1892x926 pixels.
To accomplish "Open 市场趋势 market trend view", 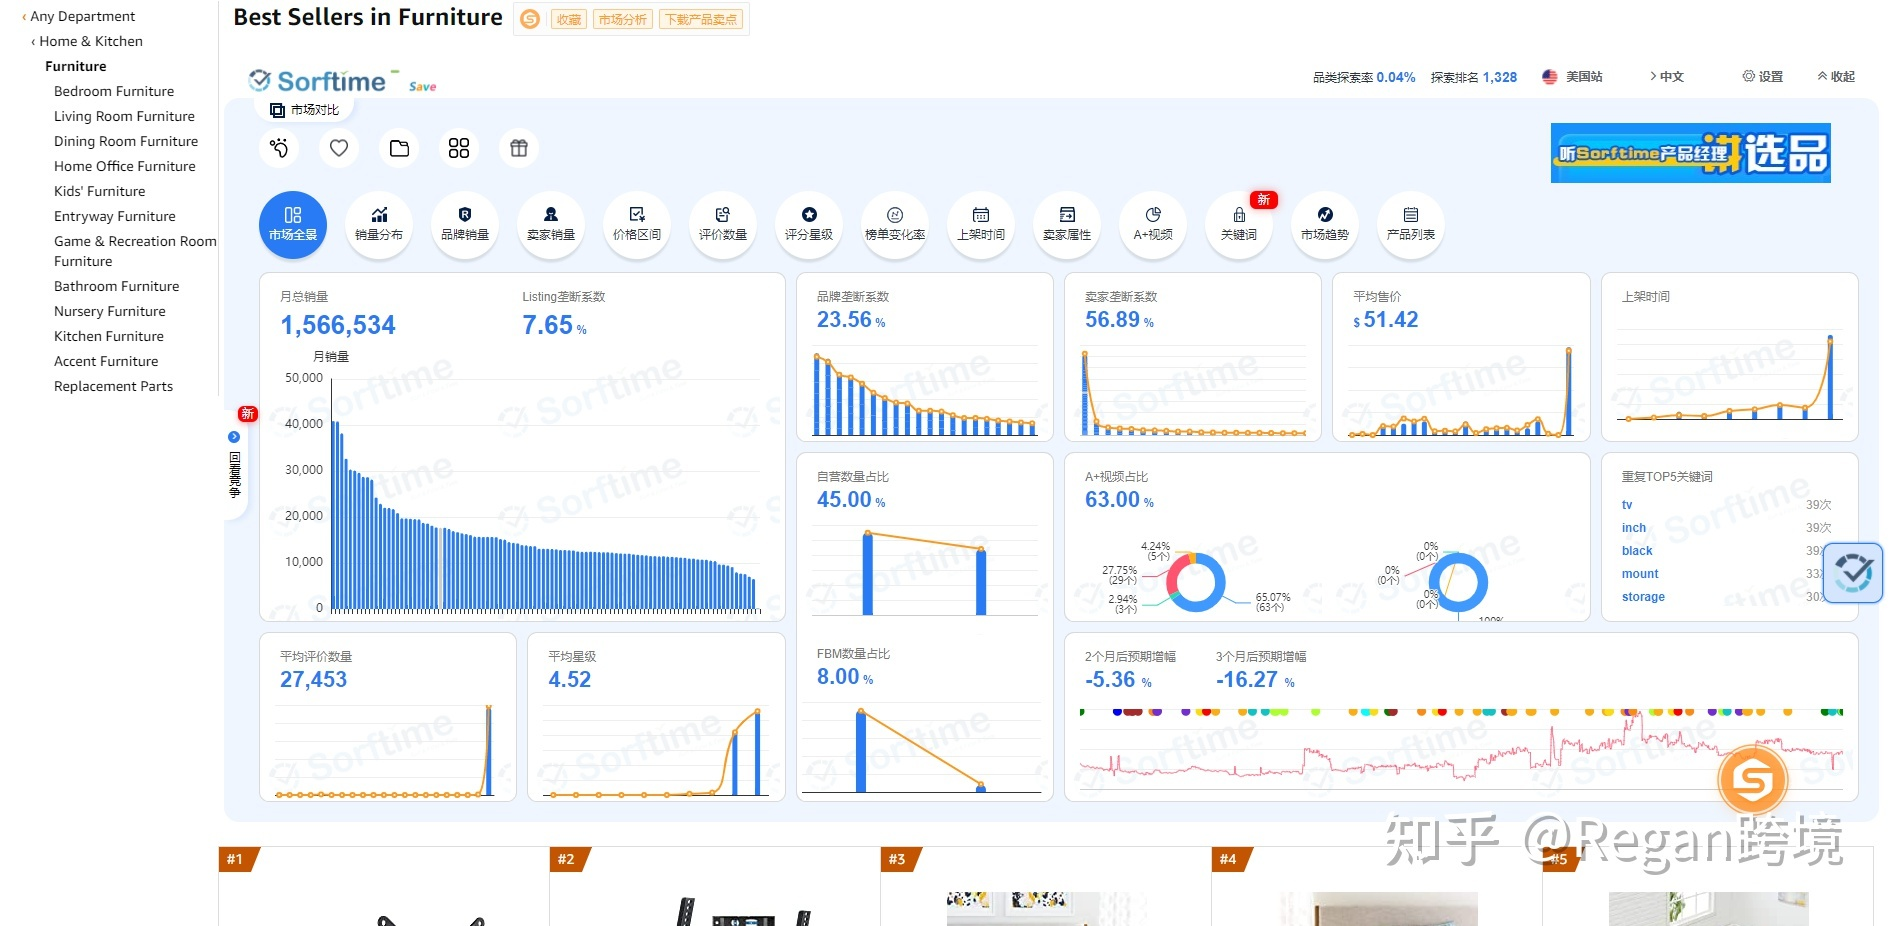I will click(1325, 224).
